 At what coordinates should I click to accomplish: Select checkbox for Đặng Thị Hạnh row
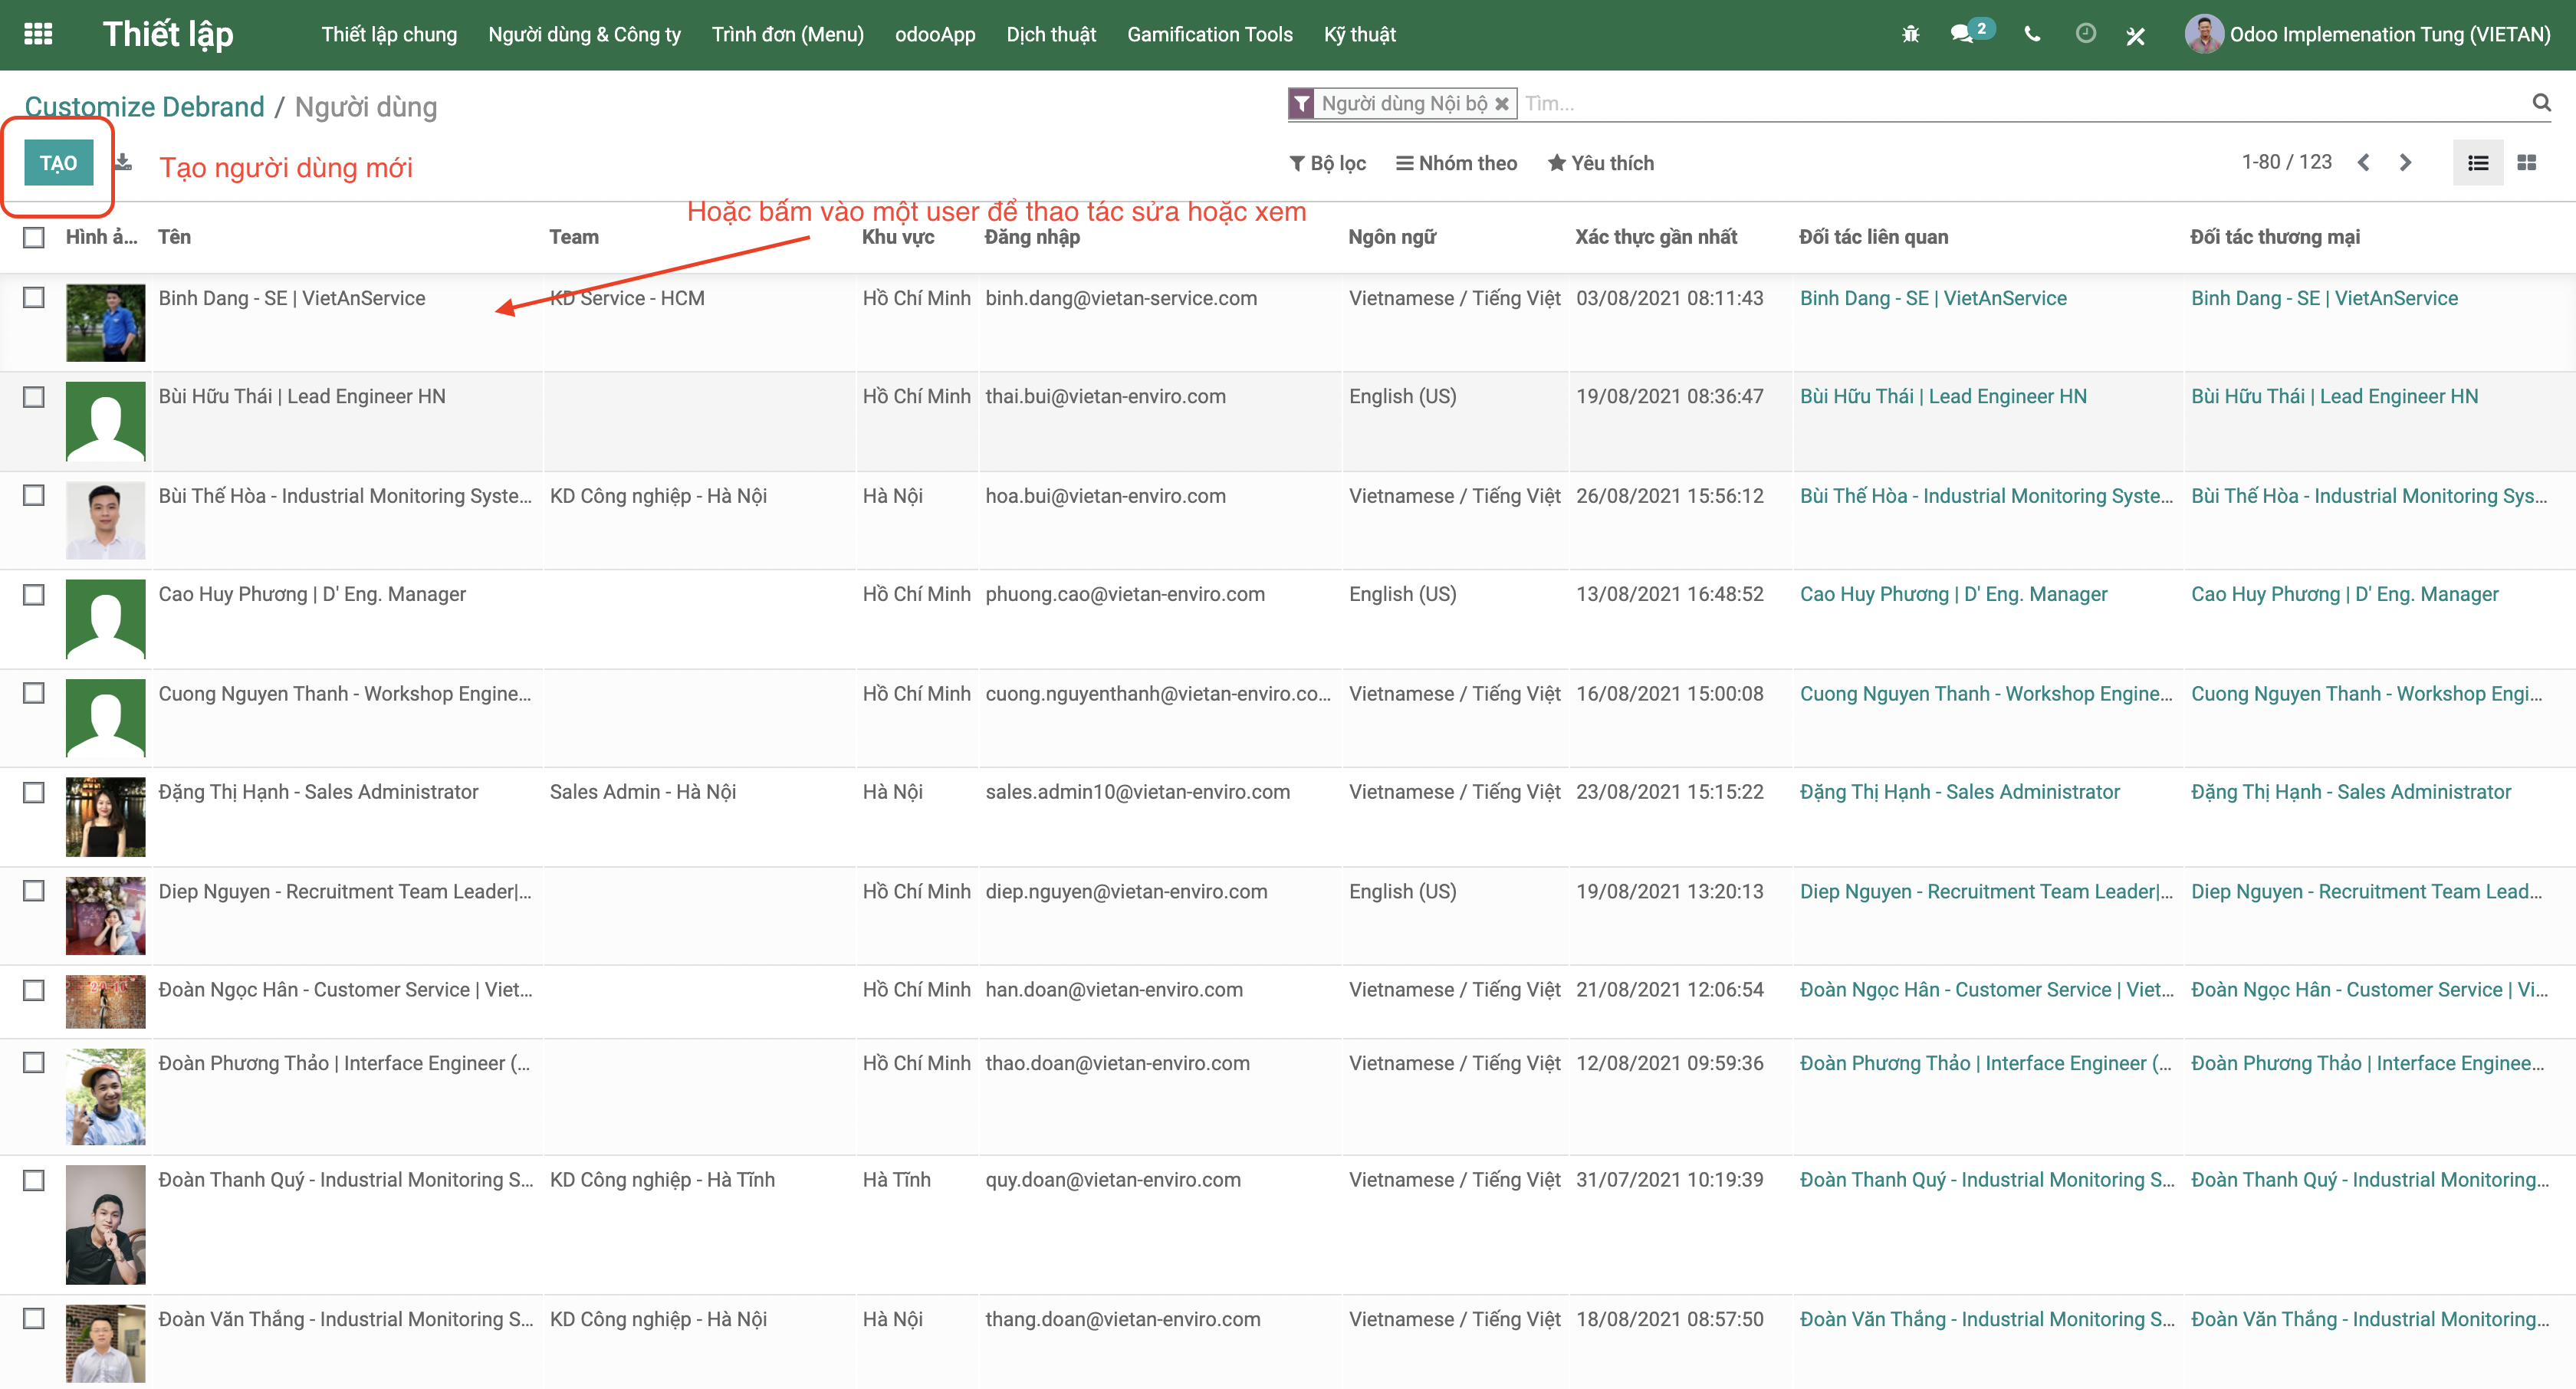point(34,792)
